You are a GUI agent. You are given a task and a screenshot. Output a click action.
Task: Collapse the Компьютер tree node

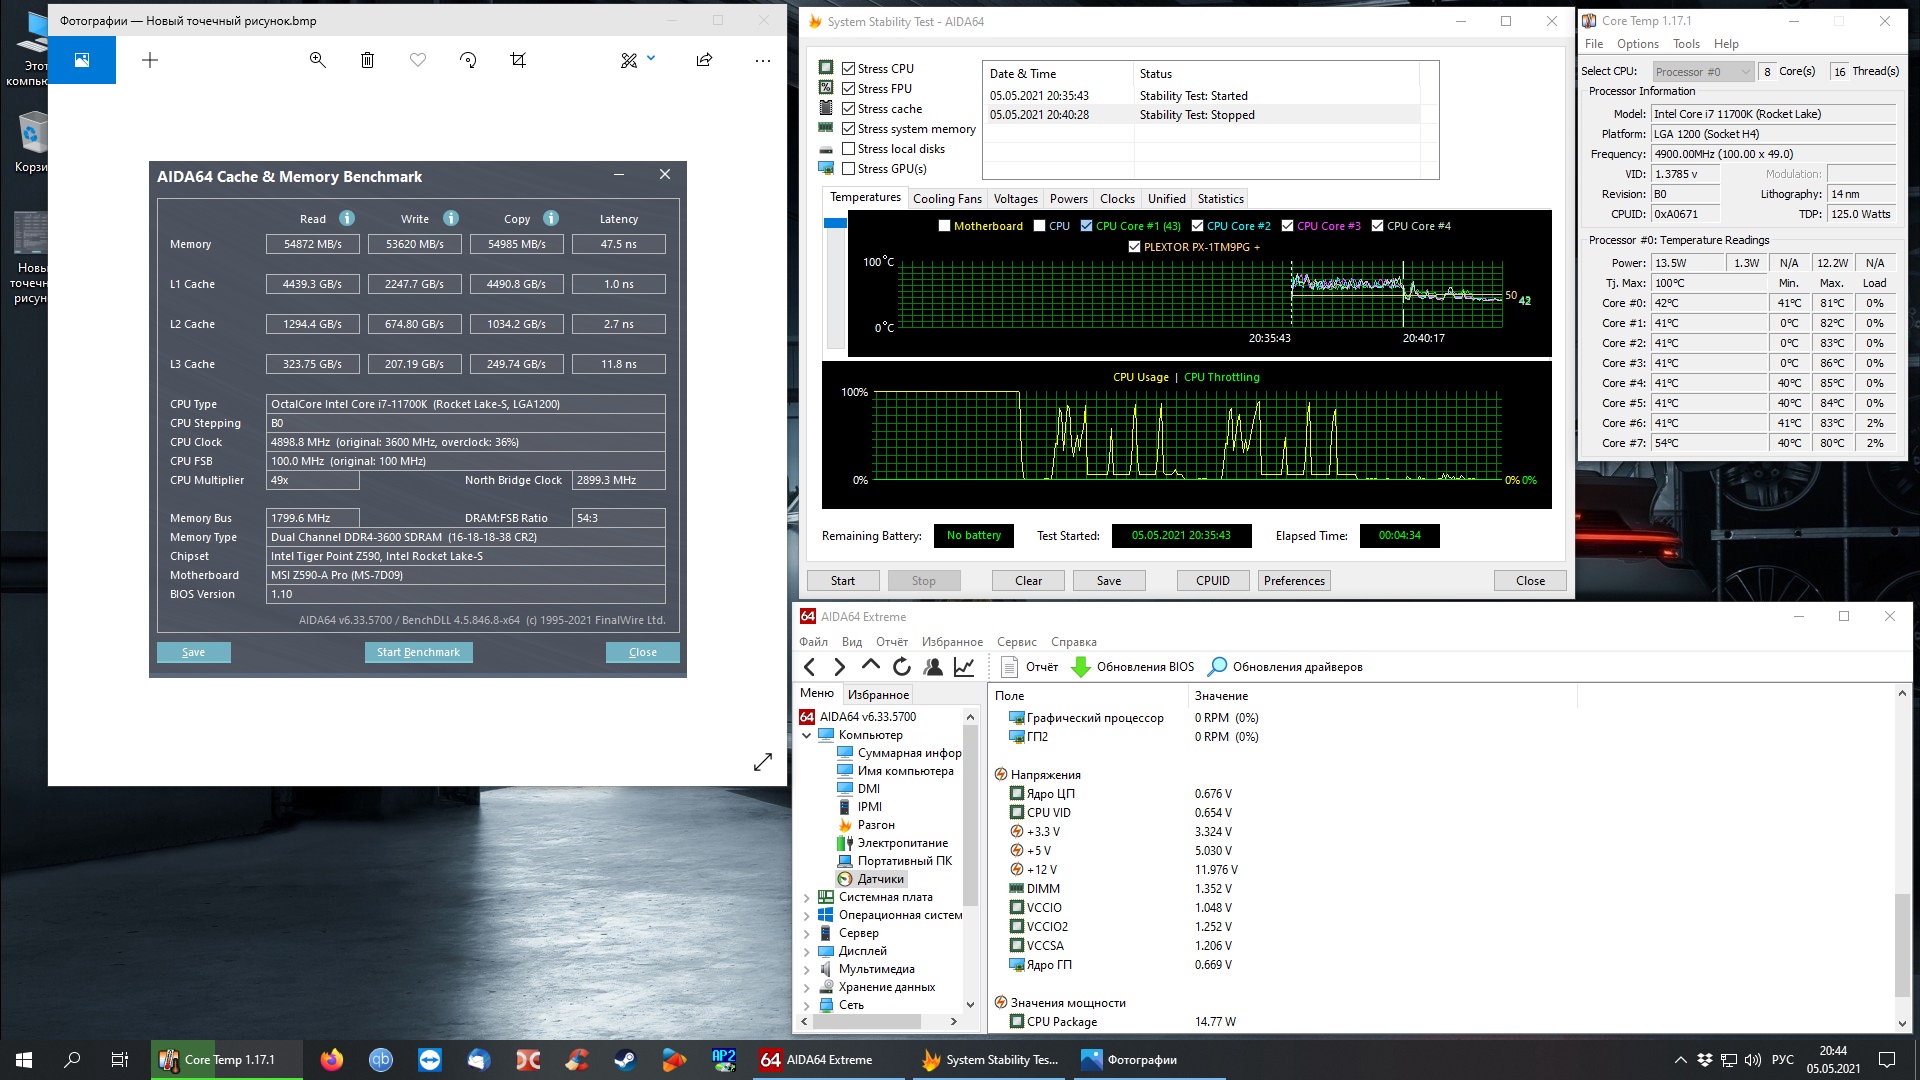click(807, 736)
